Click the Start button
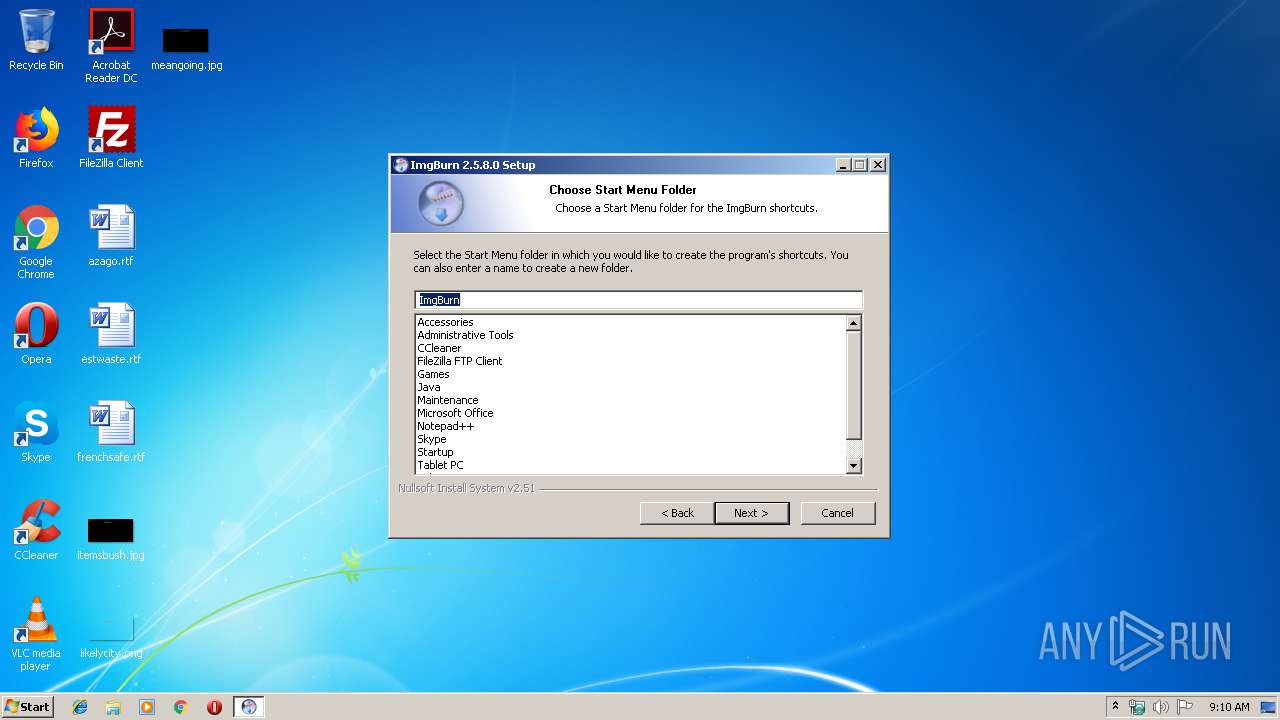This screenshot has width=1280, height=720. [x=28, y=707]
